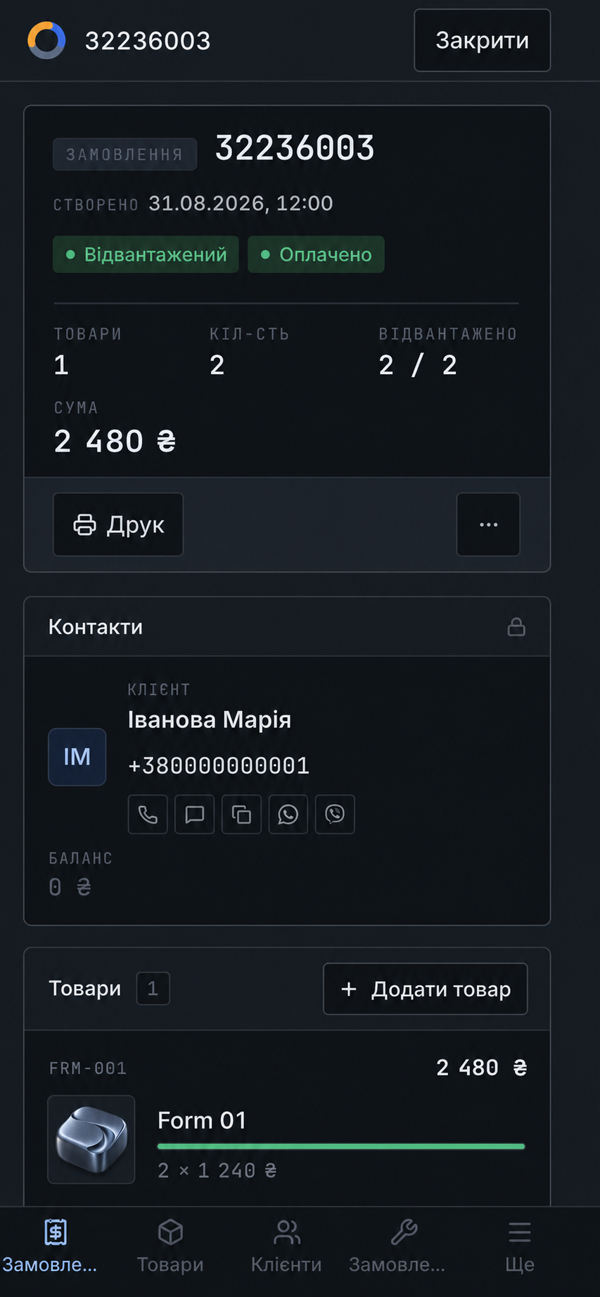This screenshot has height=1297, width=600.
Task: Copy the client phone number icon
Action: click(241, 814)
